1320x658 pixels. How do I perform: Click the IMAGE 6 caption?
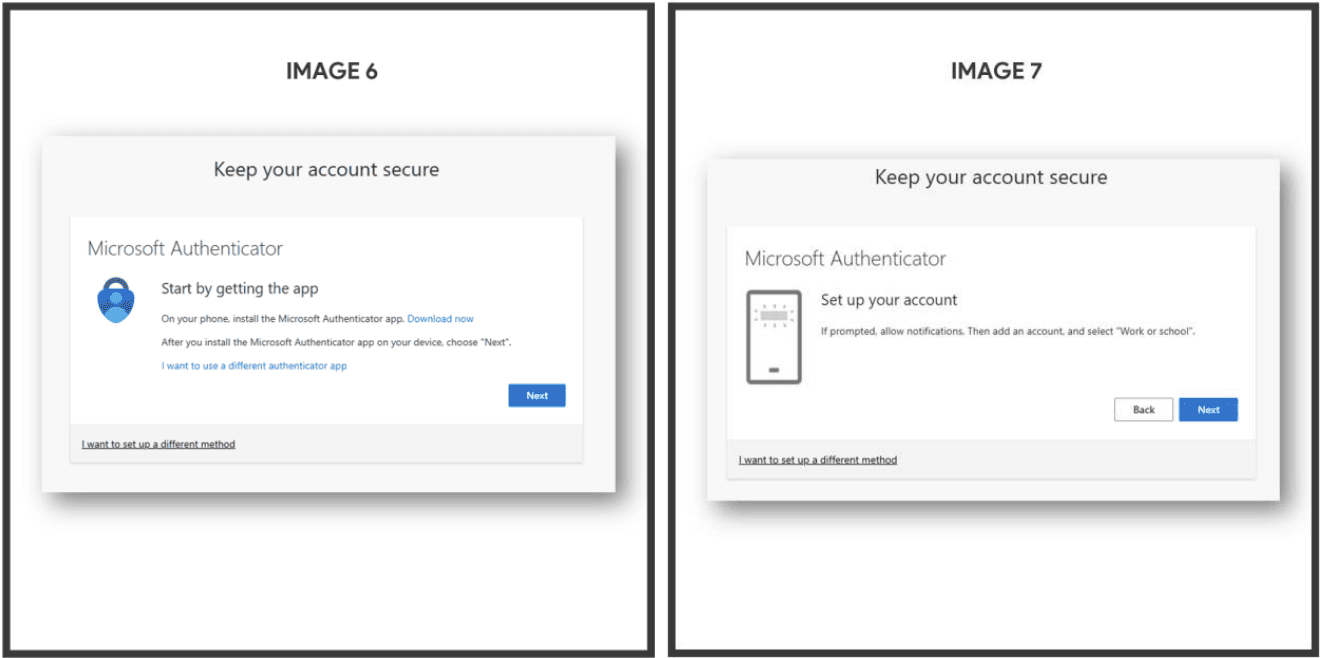click(x=331, y=71)
